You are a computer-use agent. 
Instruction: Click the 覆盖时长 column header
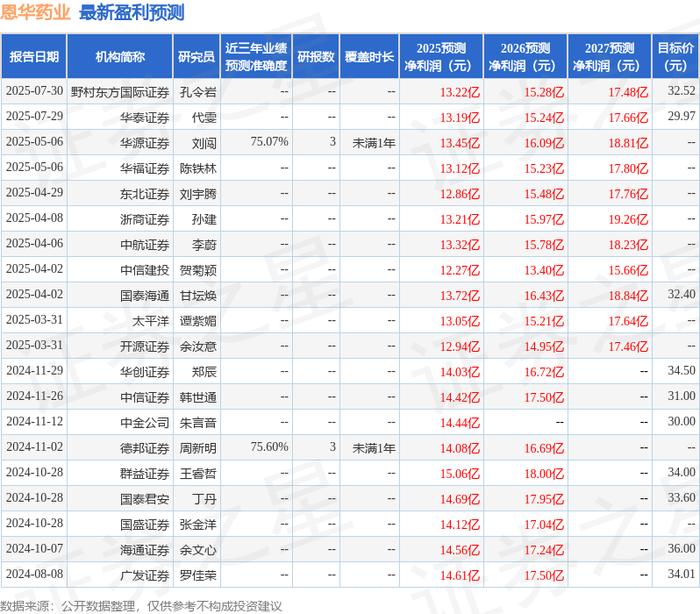tap(369, 57)
